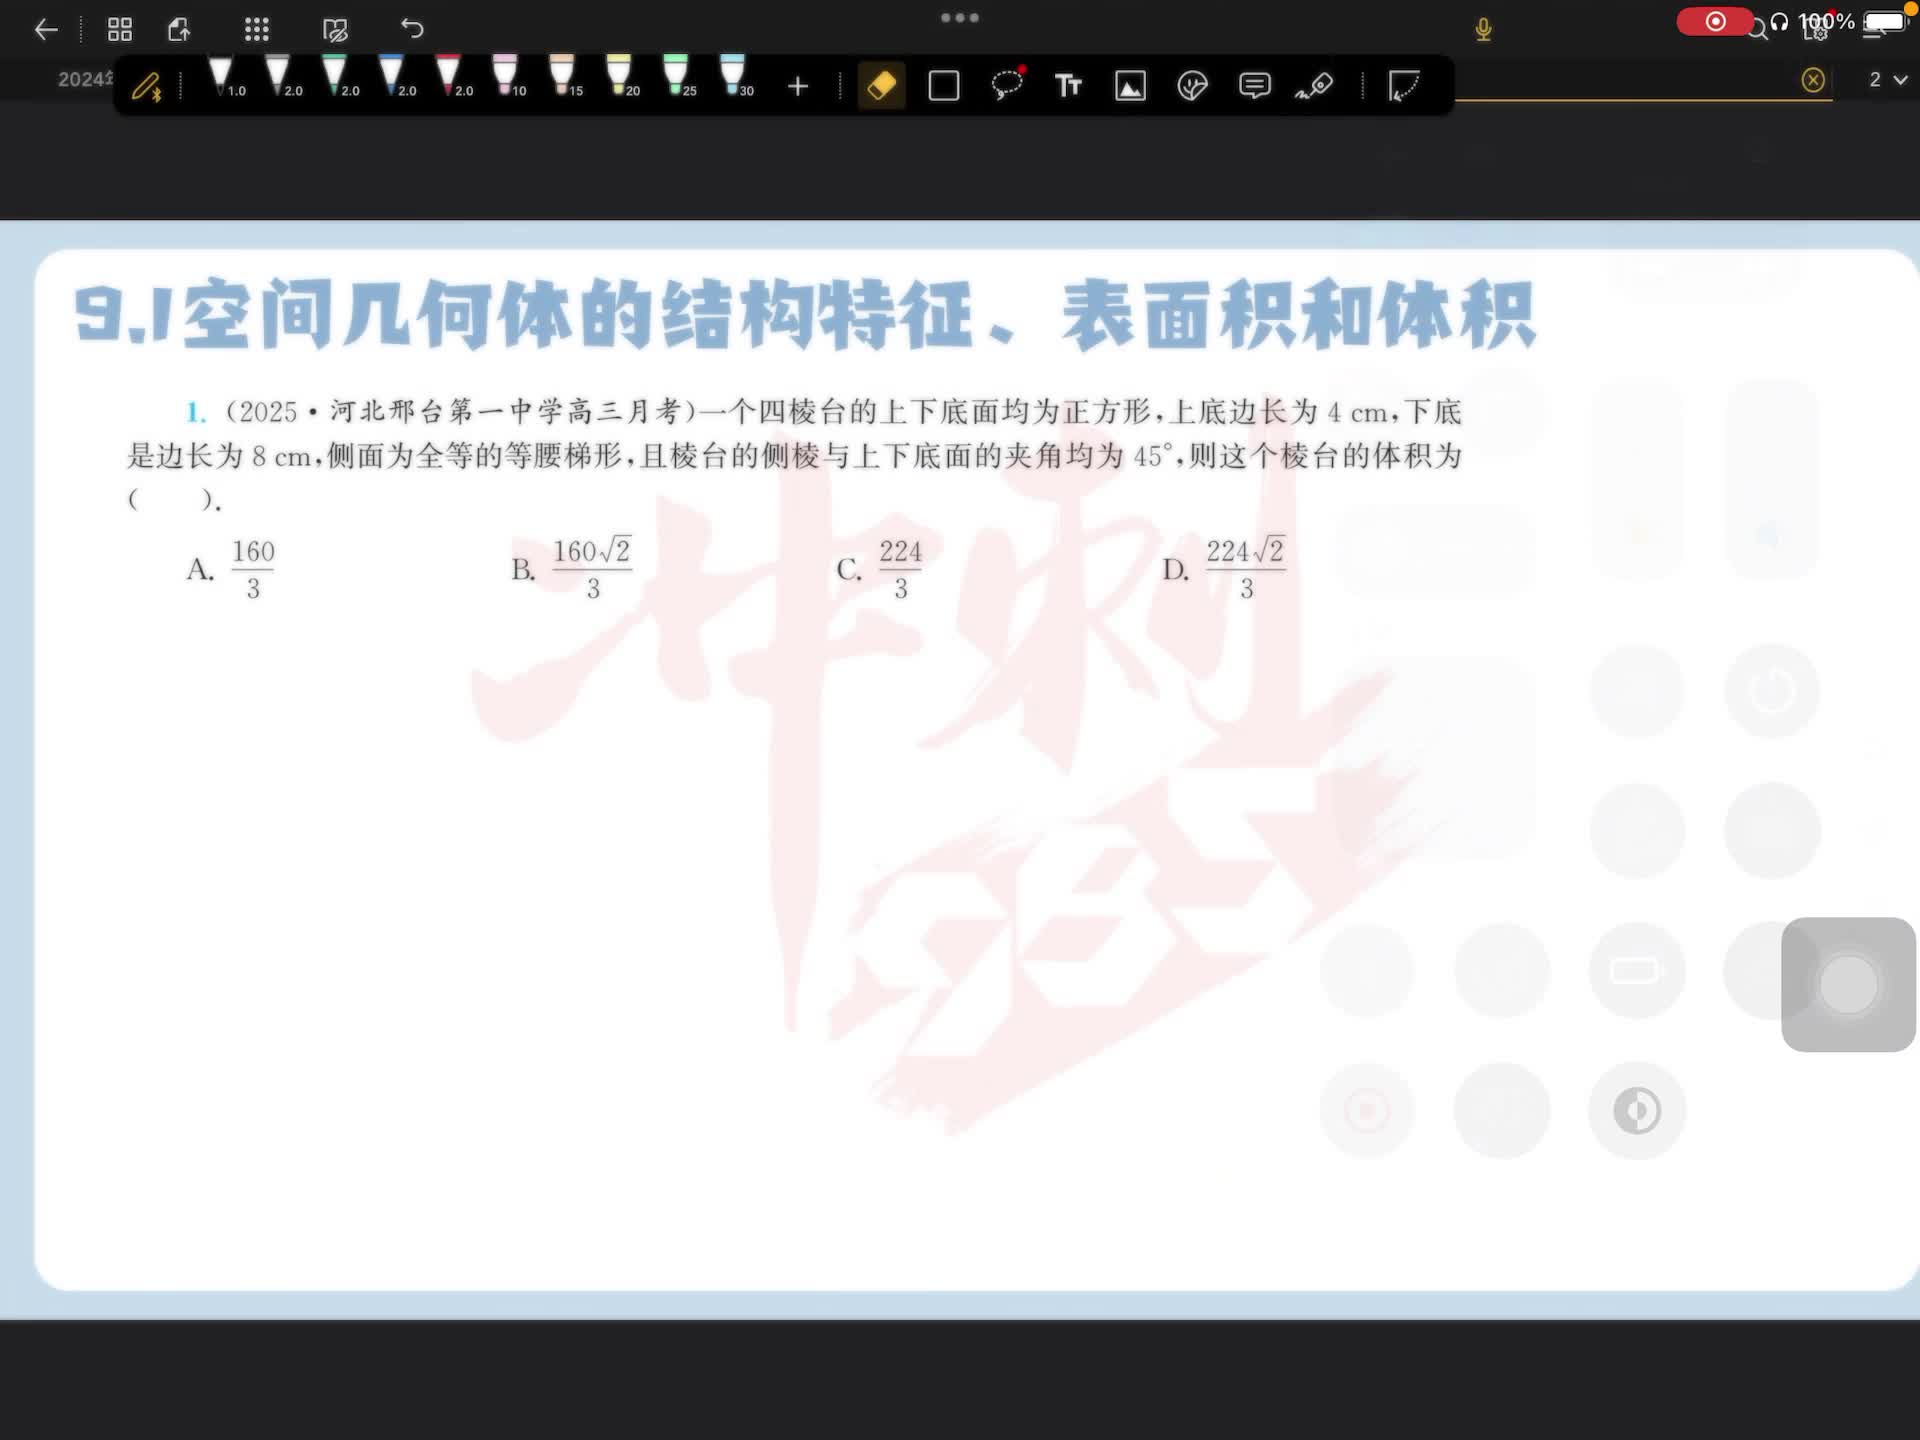
Task: Open the nine-dot more tools menu
Action: tap(257, 29)
